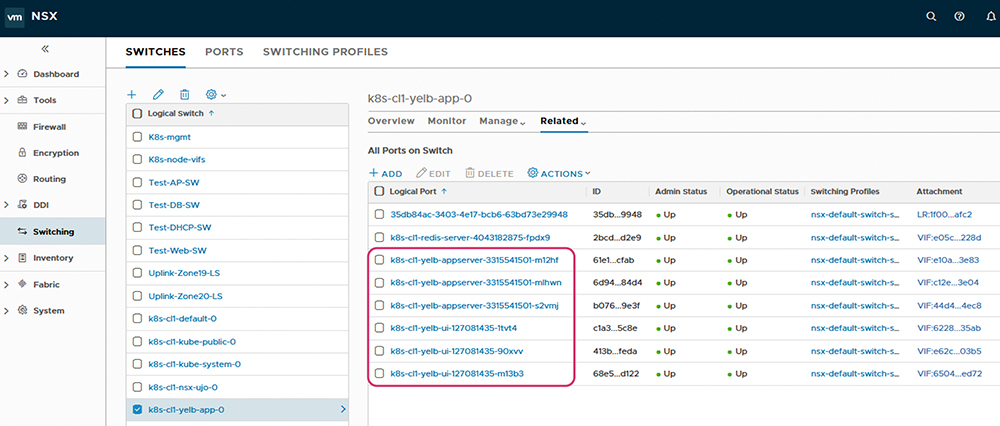Open the Manage dropdown tab
The width and height of the screenshot is (1000, 426).
(502, 121)
